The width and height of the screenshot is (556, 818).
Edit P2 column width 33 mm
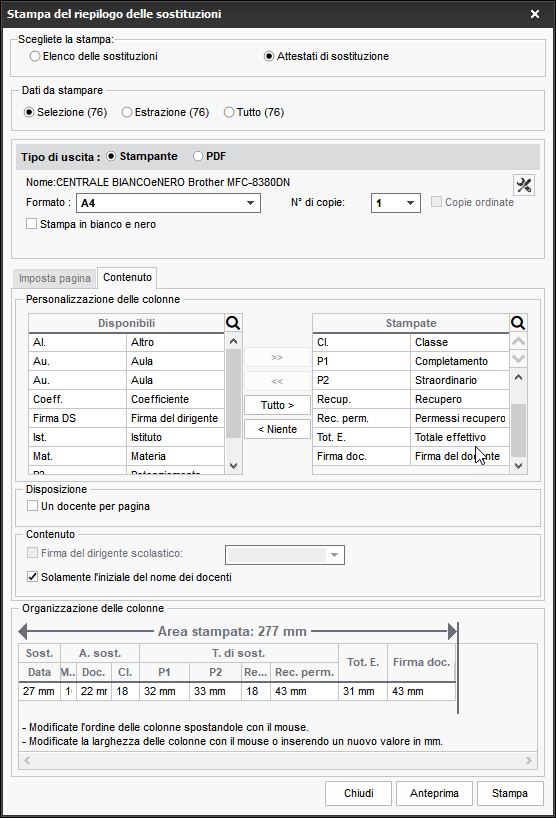pos(215,691)
